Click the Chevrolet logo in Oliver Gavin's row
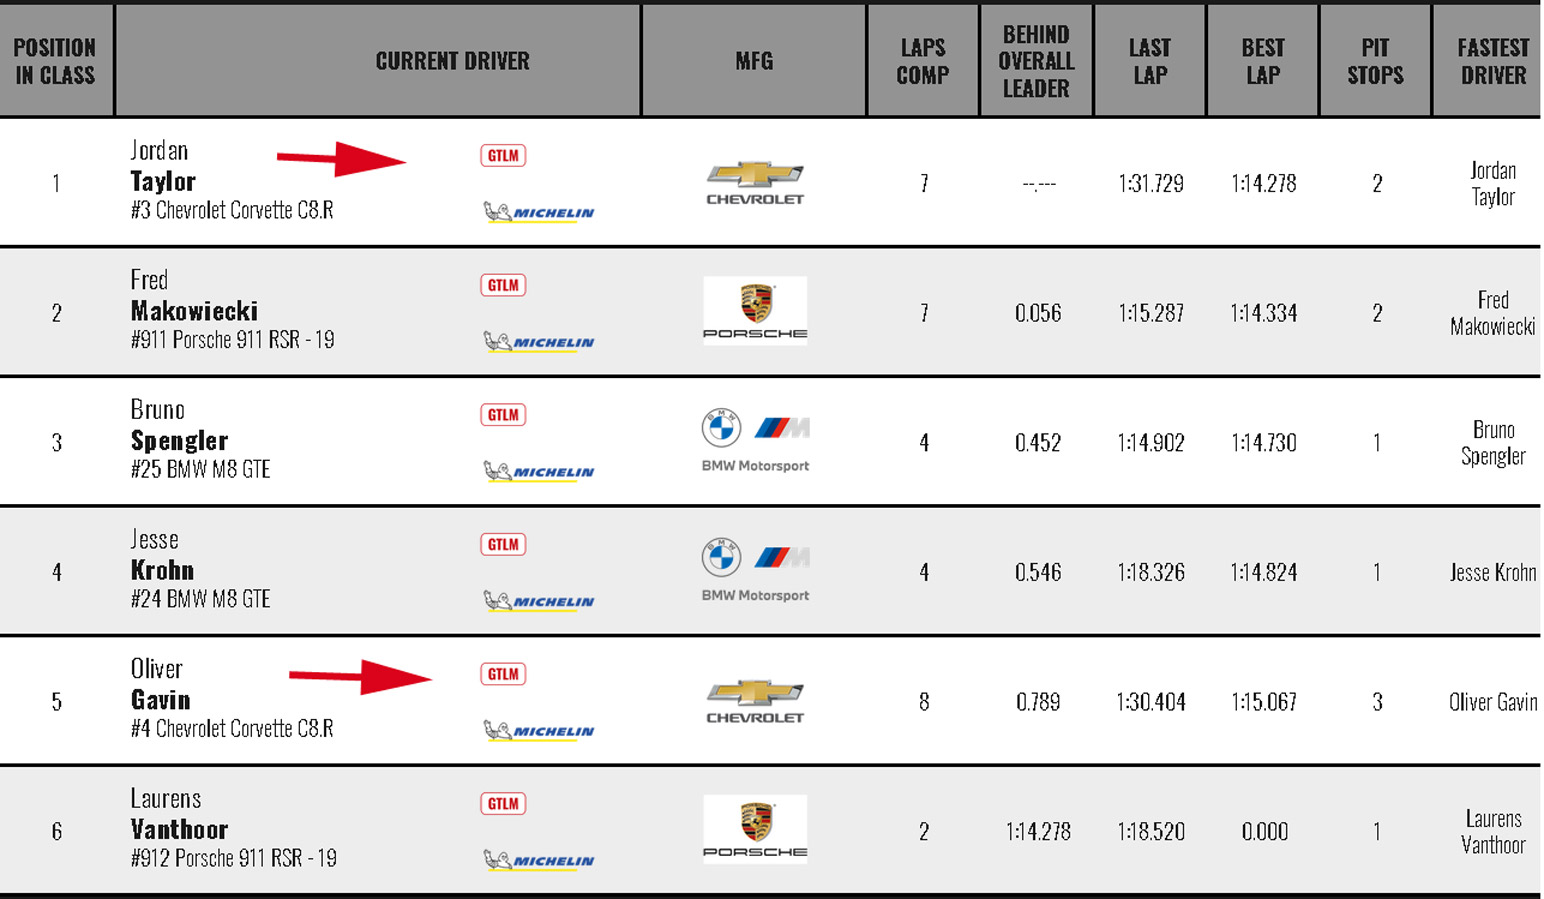 coord(755,701)
